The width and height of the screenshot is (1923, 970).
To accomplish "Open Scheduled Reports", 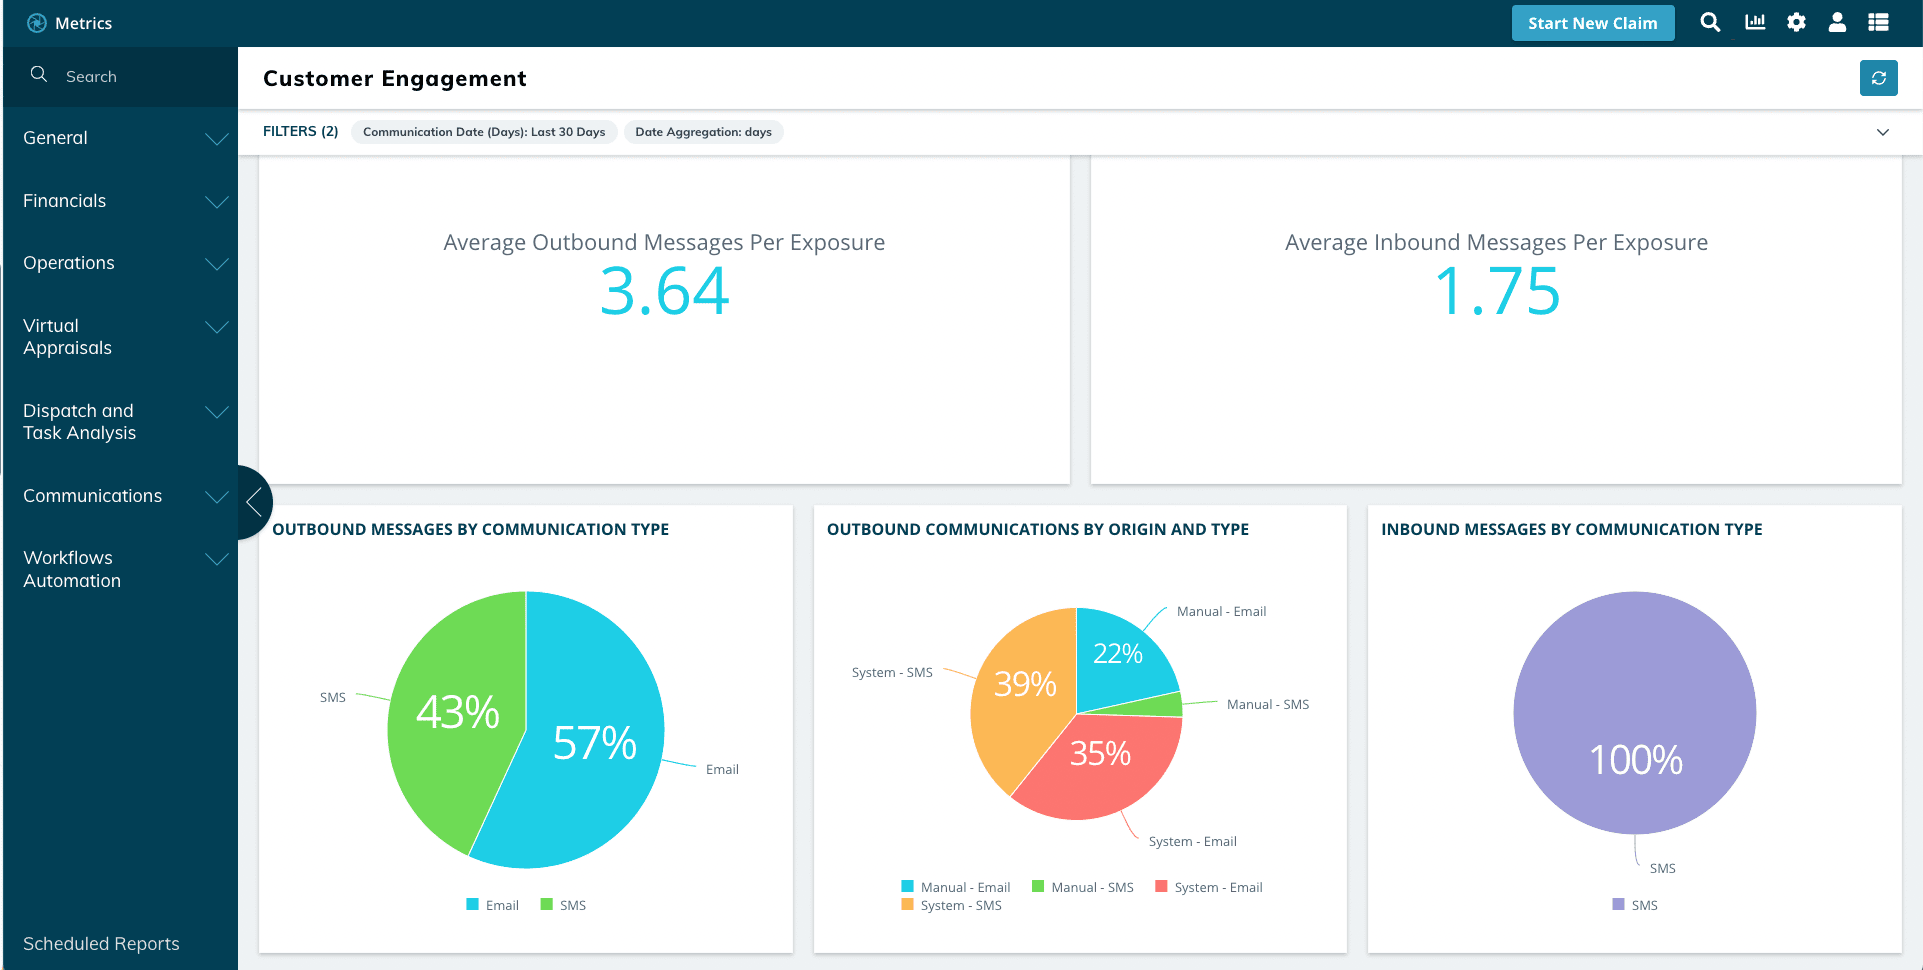I will click(100, 943).
